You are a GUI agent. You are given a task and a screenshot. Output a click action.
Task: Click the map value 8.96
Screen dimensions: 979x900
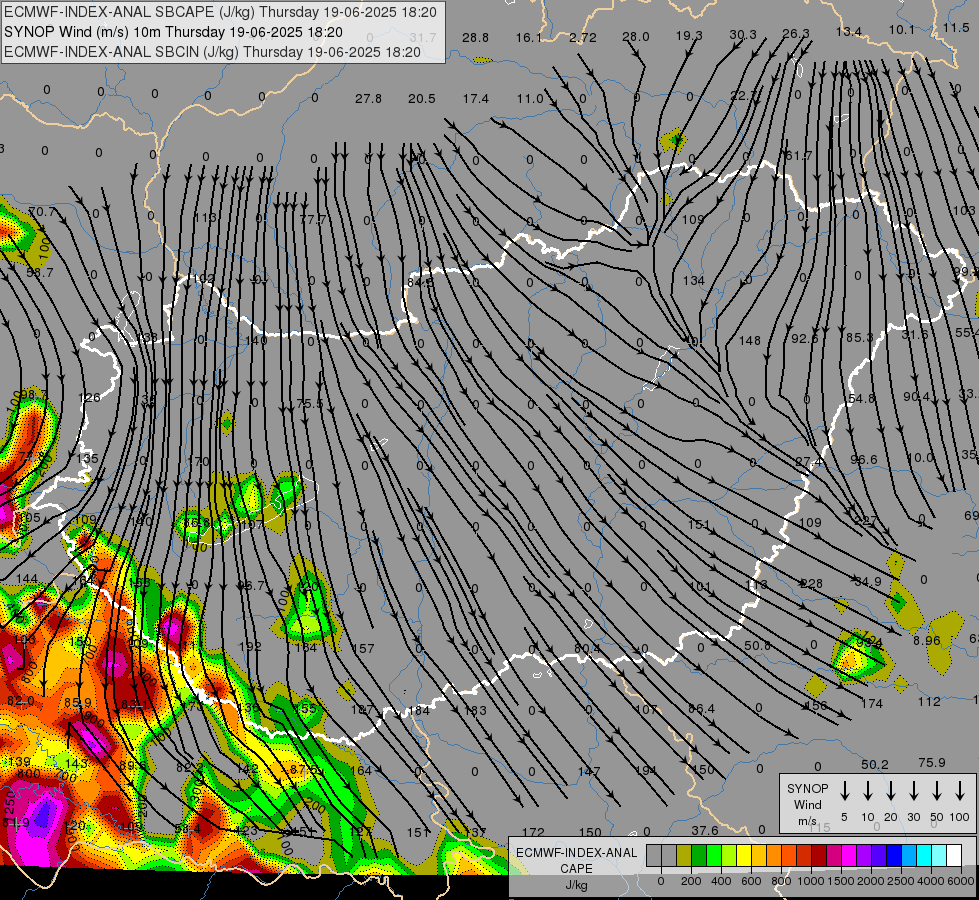927,641
